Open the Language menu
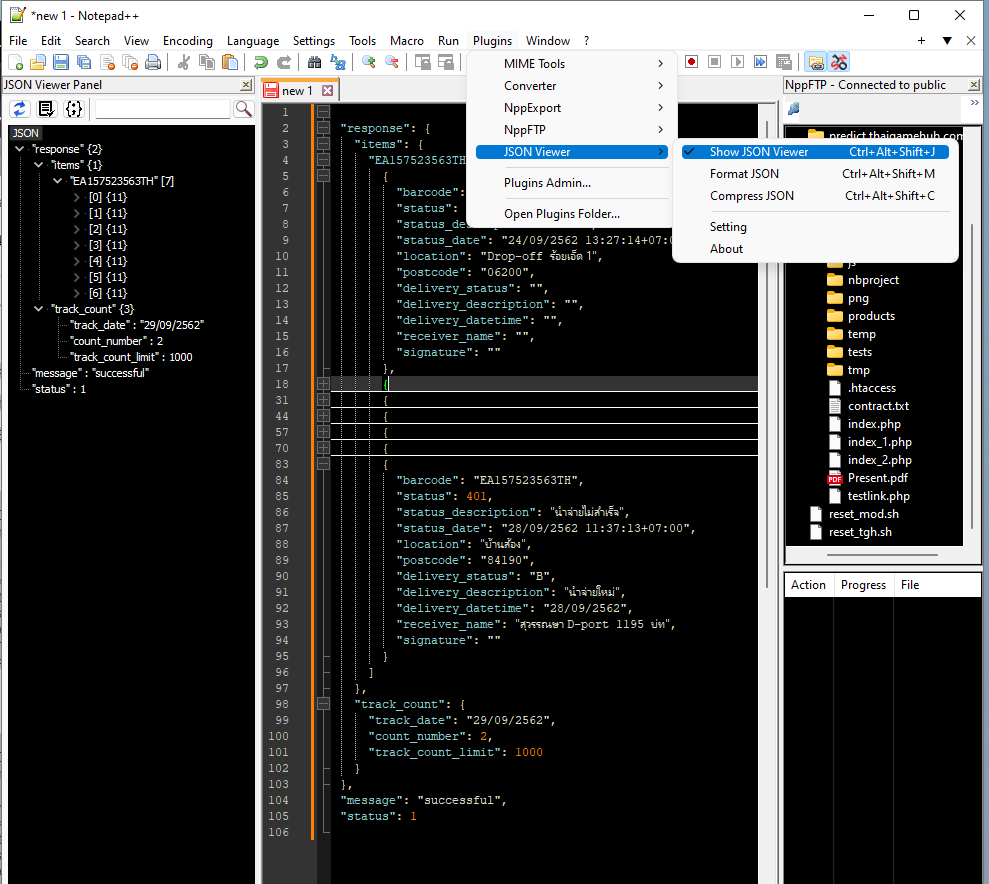 (x=253, y=41)
